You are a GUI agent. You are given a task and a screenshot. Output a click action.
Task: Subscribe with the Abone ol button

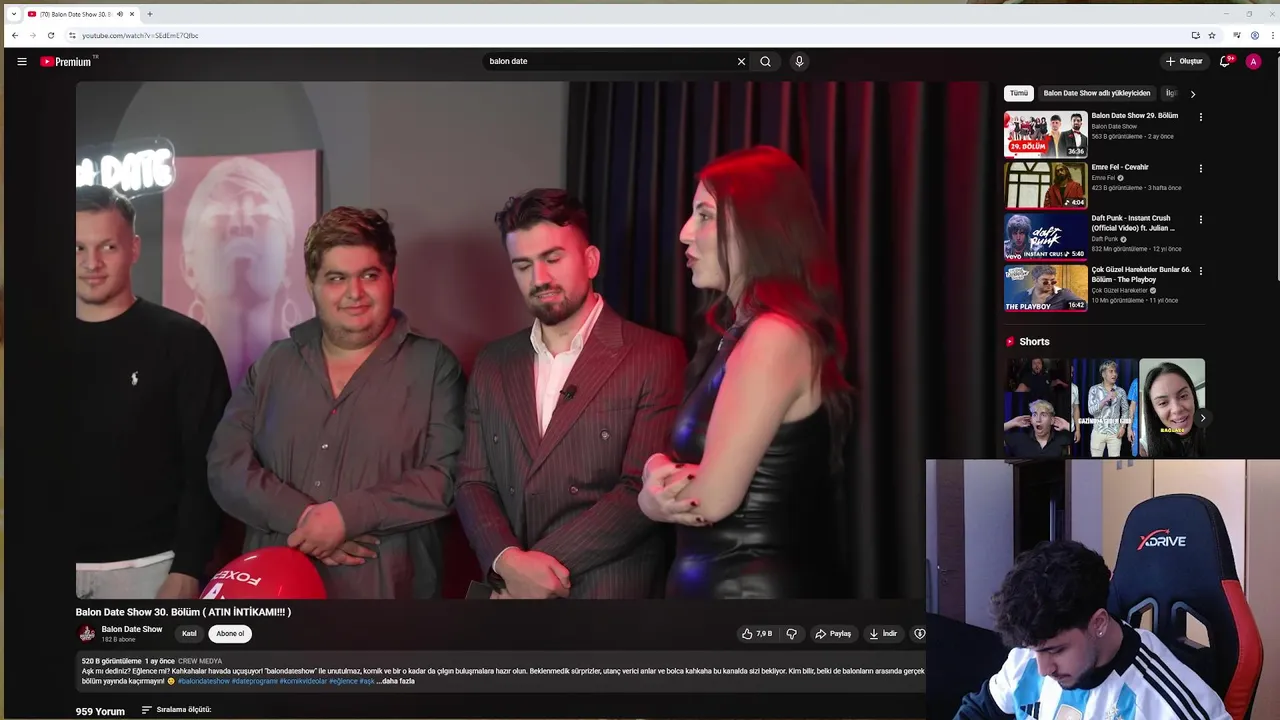click(230, 634)
